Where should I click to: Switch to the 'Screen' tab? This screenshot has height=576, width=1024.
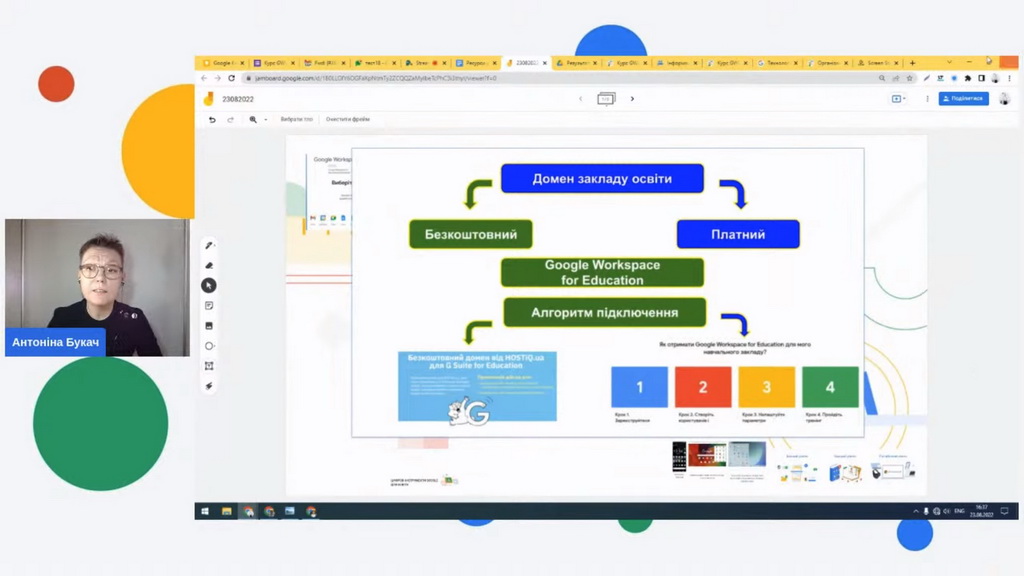[877, 63]
